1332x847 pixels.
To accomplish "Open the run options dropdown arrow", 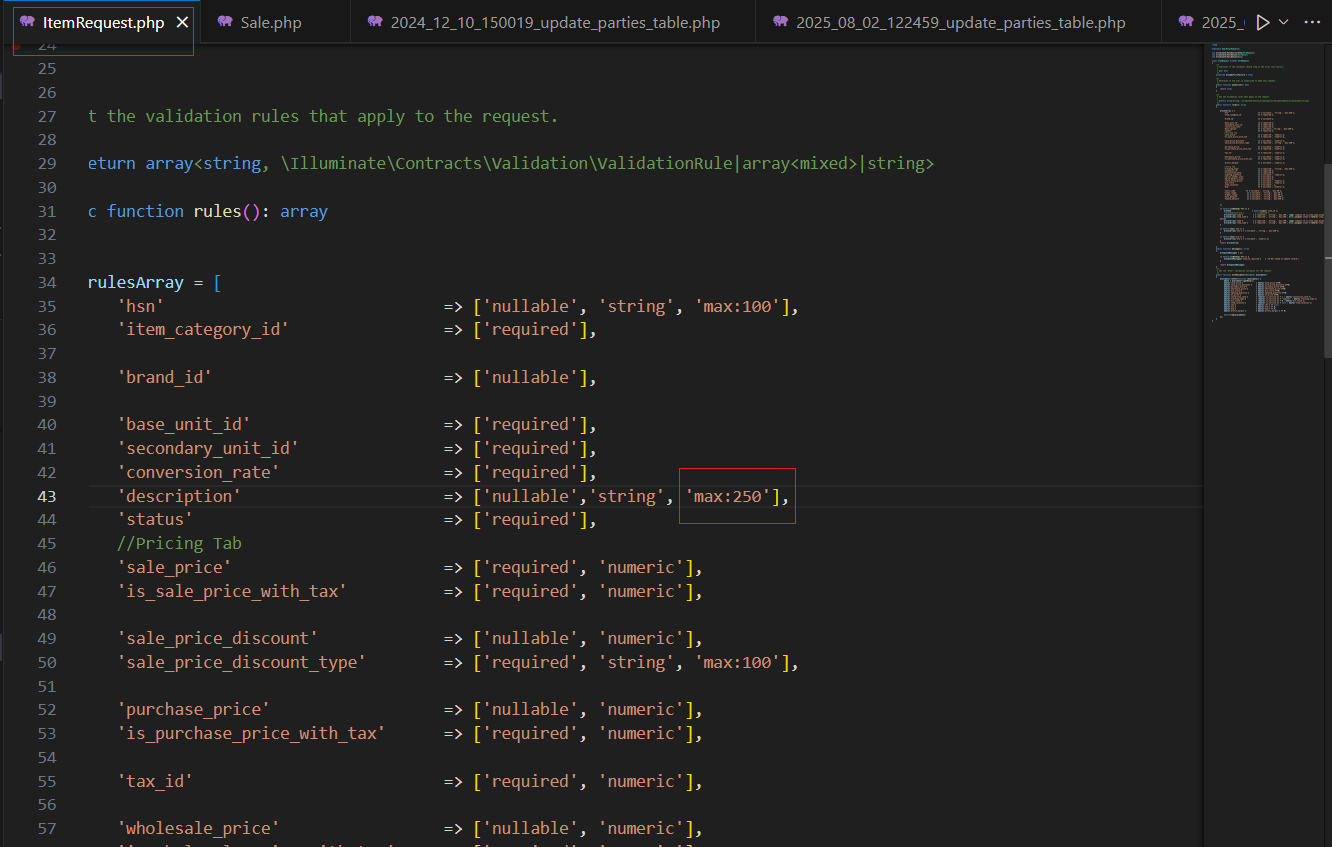I will coord(1284,22).
